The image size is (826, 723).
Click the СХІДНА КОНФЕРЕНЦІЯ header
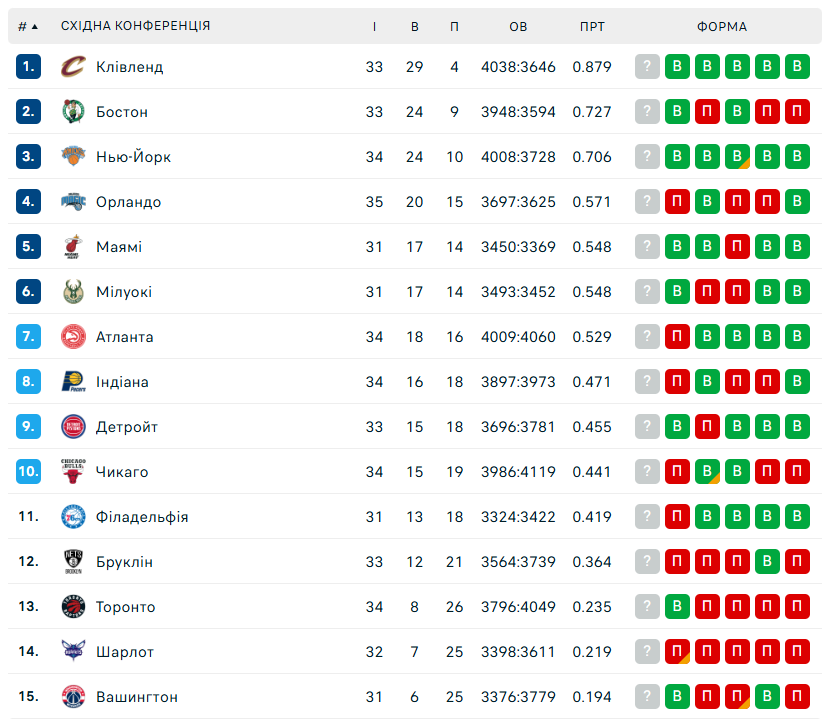tap(135, 26)
